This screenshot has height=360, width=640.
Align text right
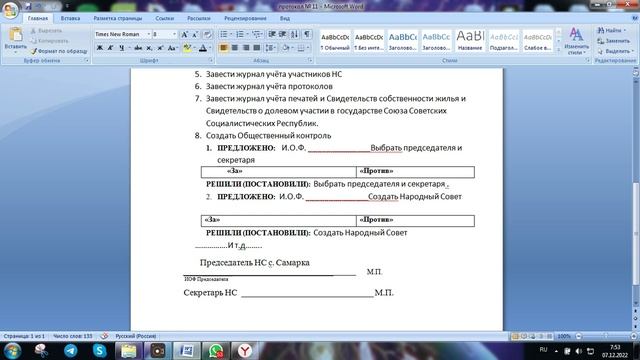click(x=246, y=48)
